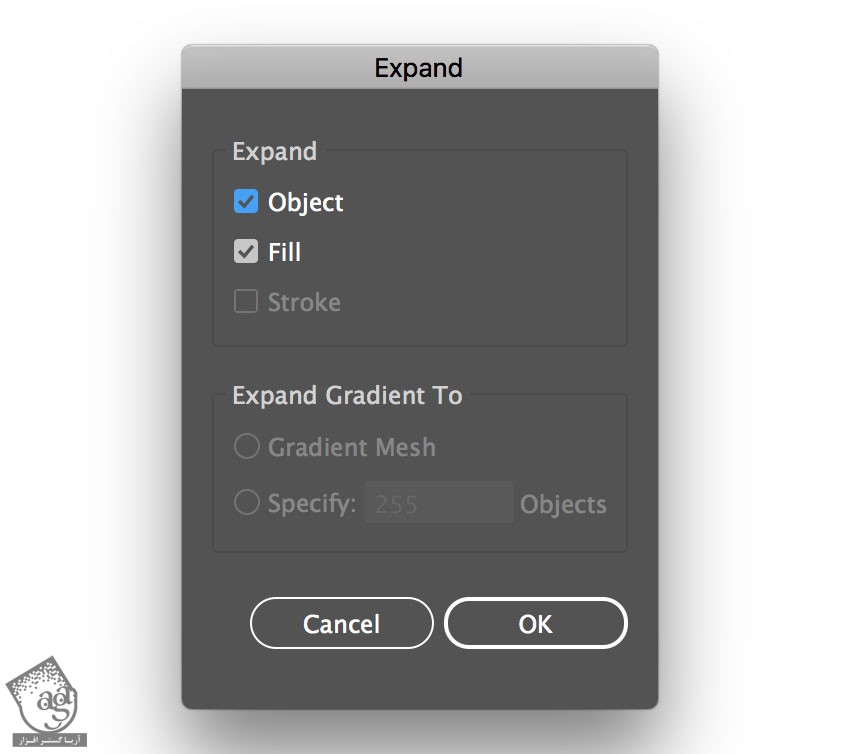The image size is (850, 754).
Task: Click the 'Expand Gradient To' section heading
Action: [x=347, y=396]
